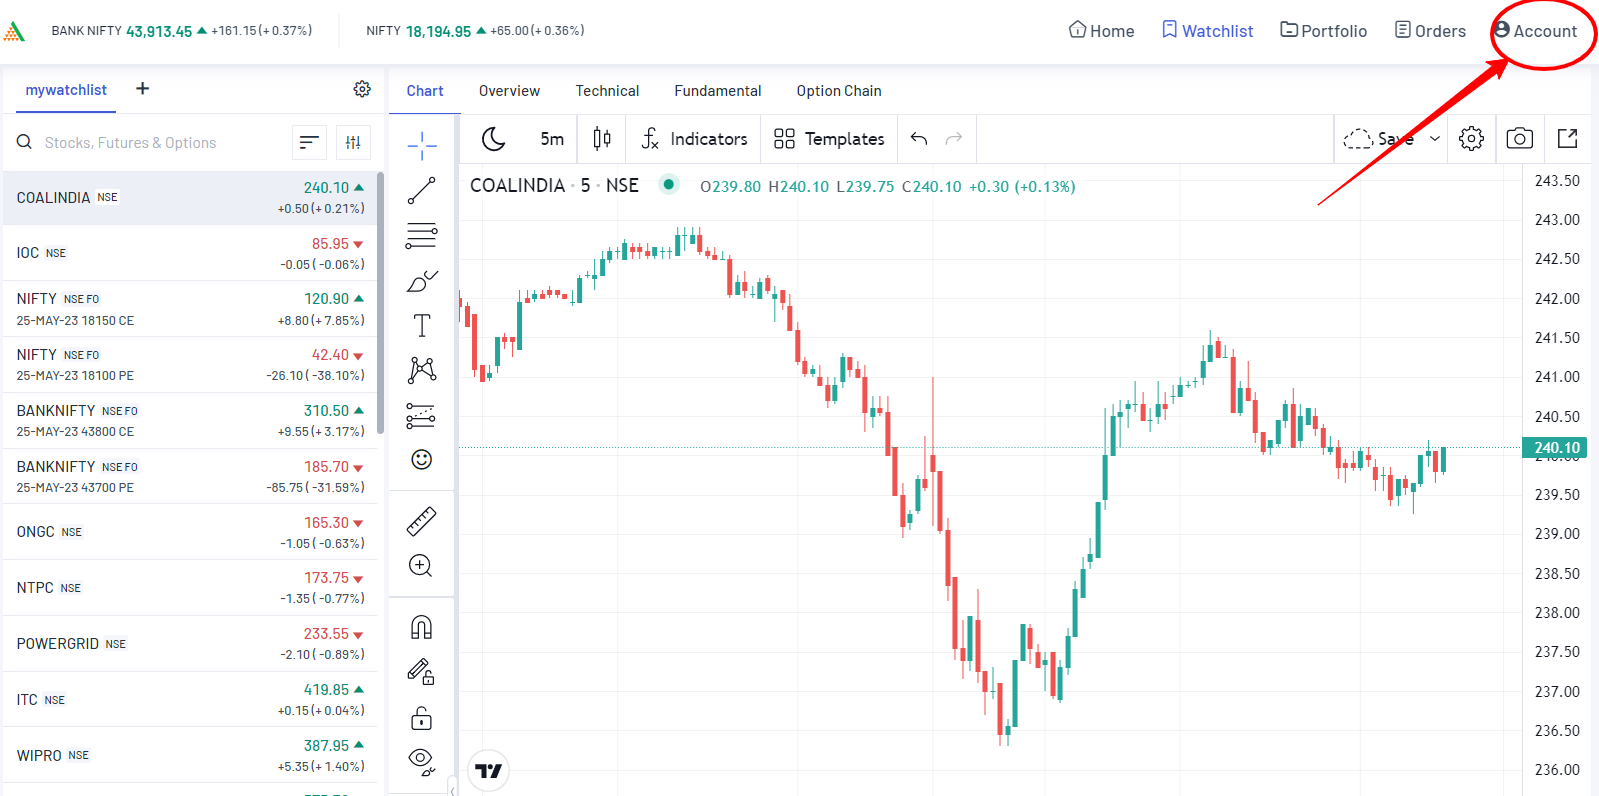
Task: Pick the ruler measure tool
Action: [x=422, y=521]
